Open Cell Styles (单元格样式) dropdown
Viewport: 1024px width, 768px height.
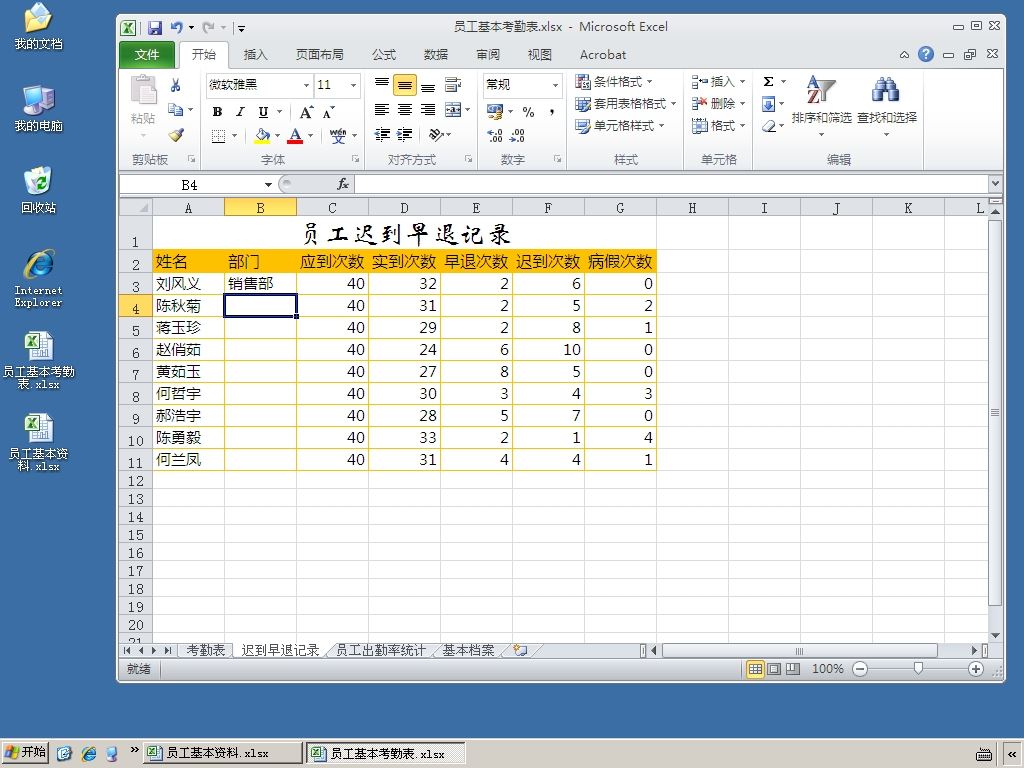620,126
